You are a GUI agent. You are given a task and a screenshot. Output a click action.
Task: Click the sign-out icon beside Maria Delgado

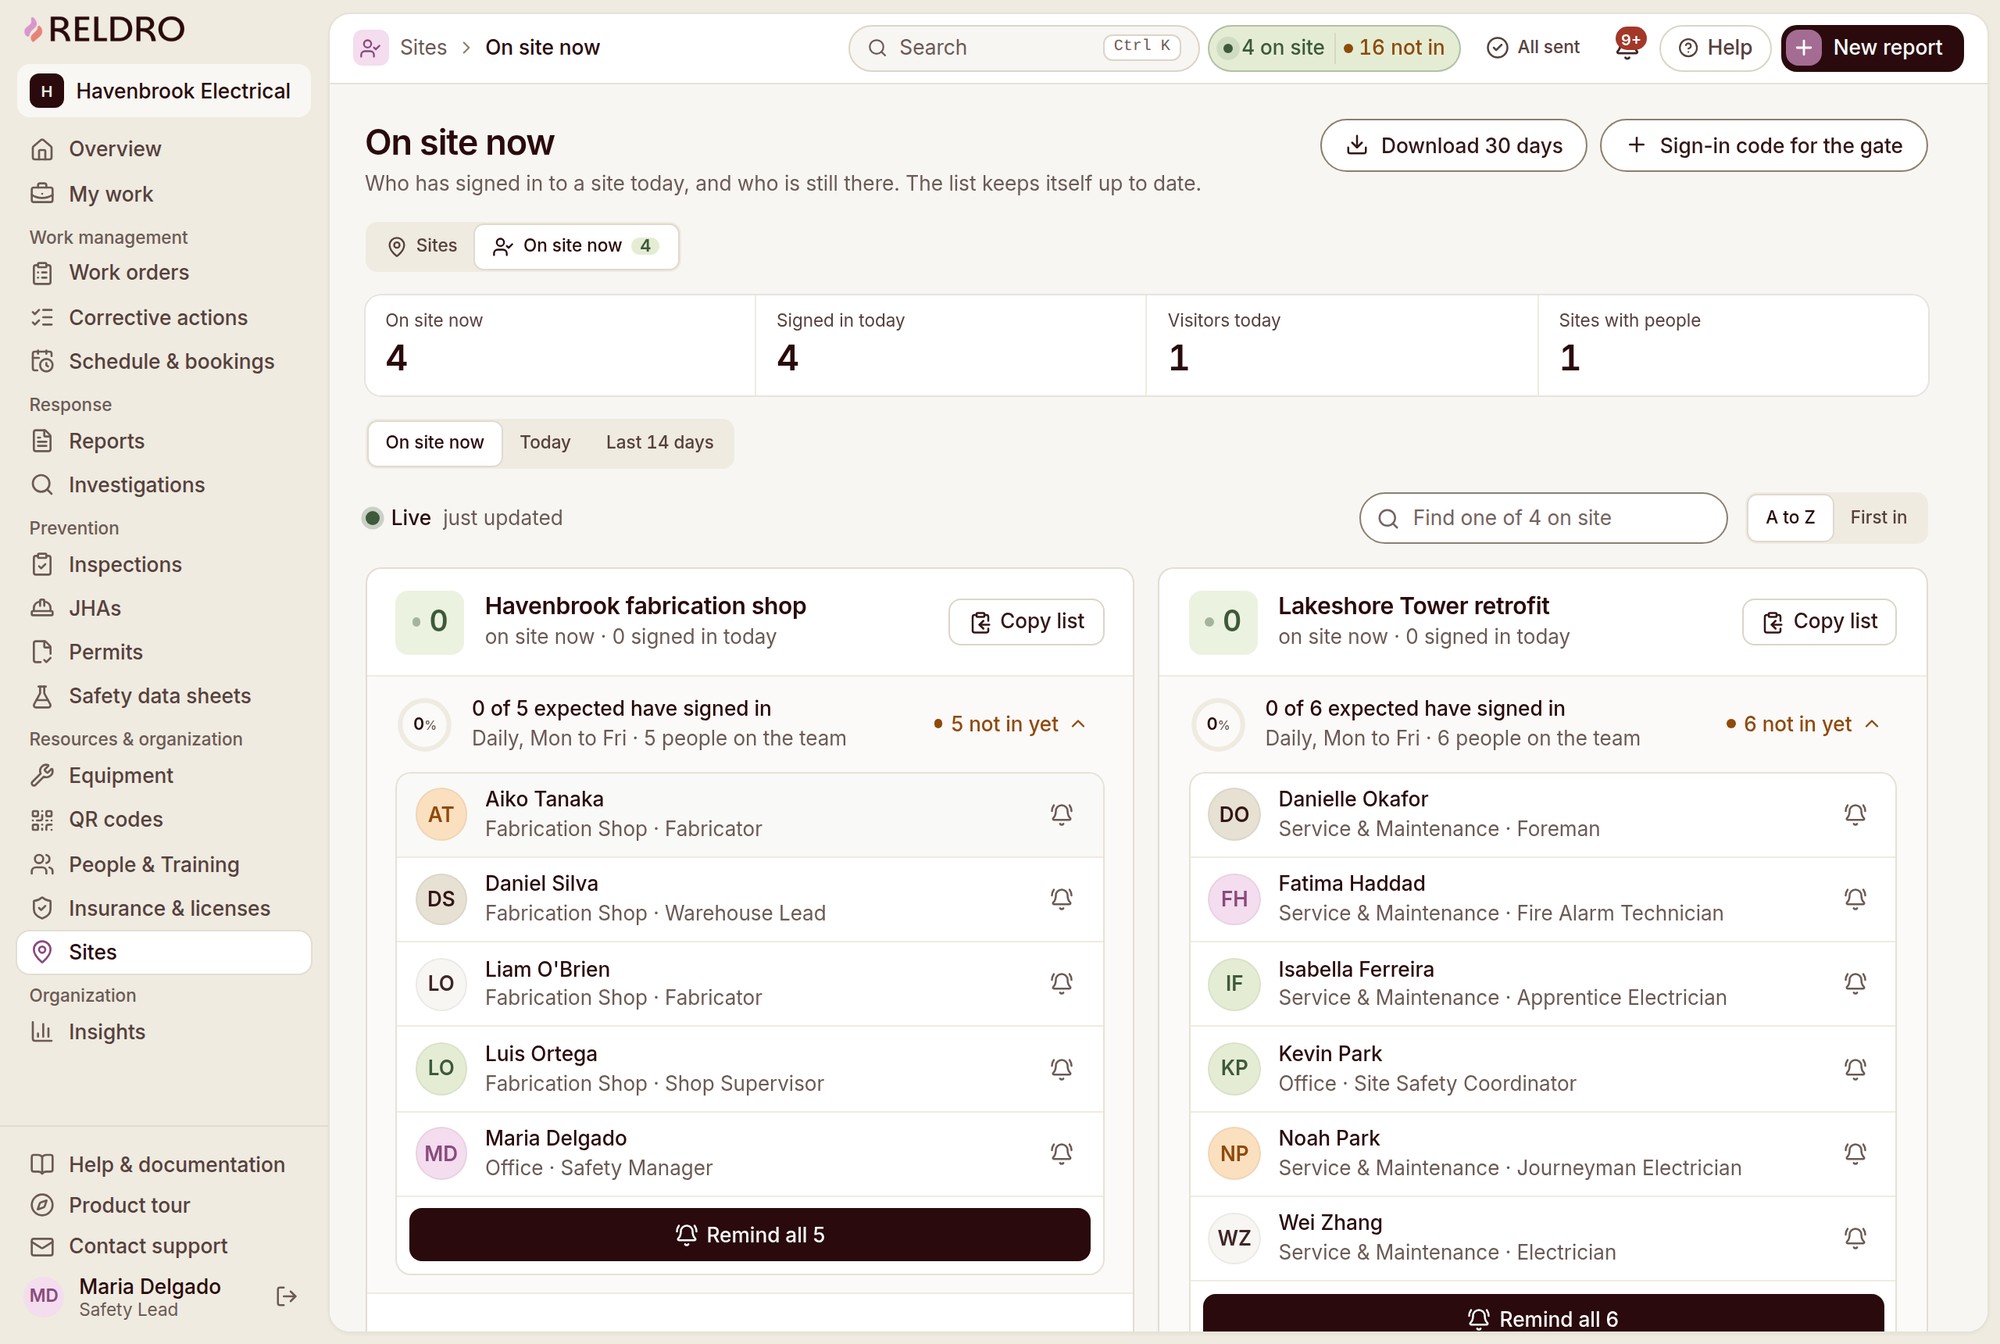click(286, 1296)
